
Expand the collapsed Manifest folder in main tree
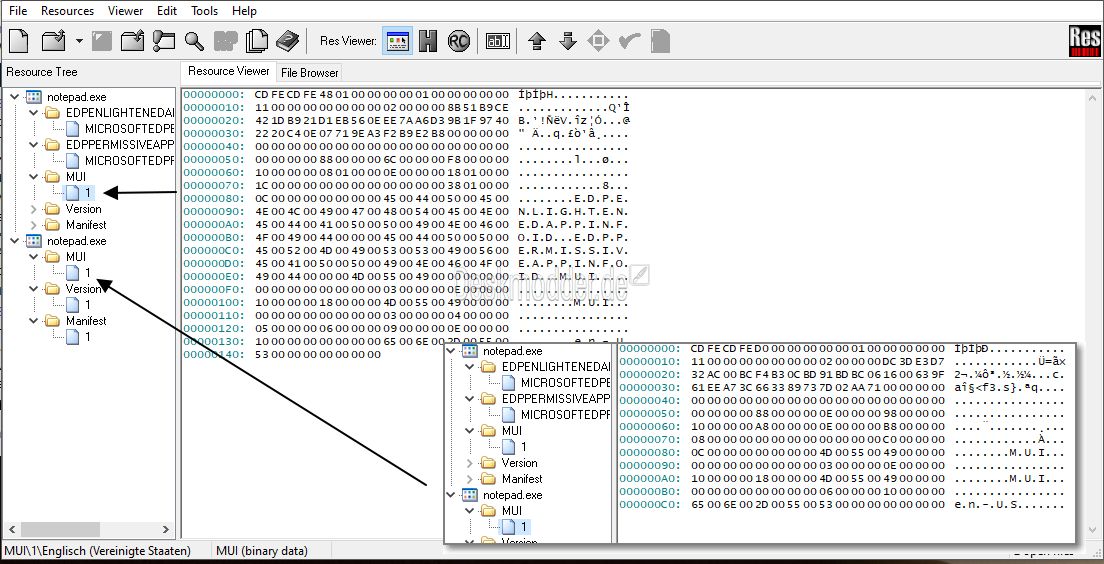[x=34, y=225]
